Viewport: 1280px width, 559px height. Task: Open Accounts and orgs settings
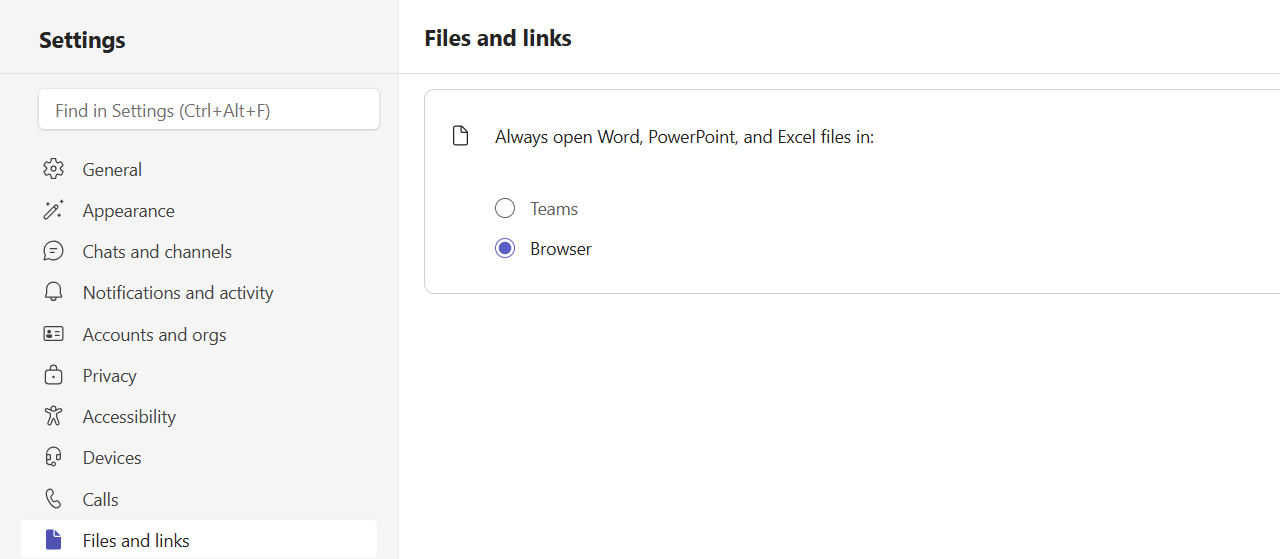(199, 334)
